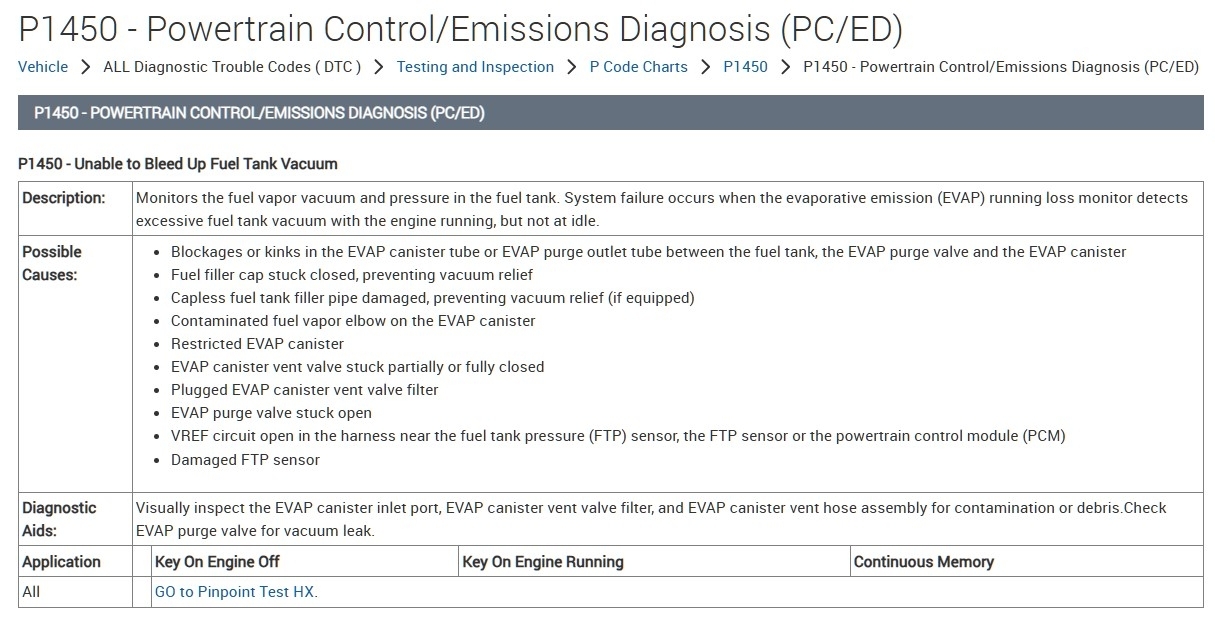Click chevron right after Vehicle breadcrumb
Screen dimensions: 1215x626
pyautogui.click(x=86, y=67)
